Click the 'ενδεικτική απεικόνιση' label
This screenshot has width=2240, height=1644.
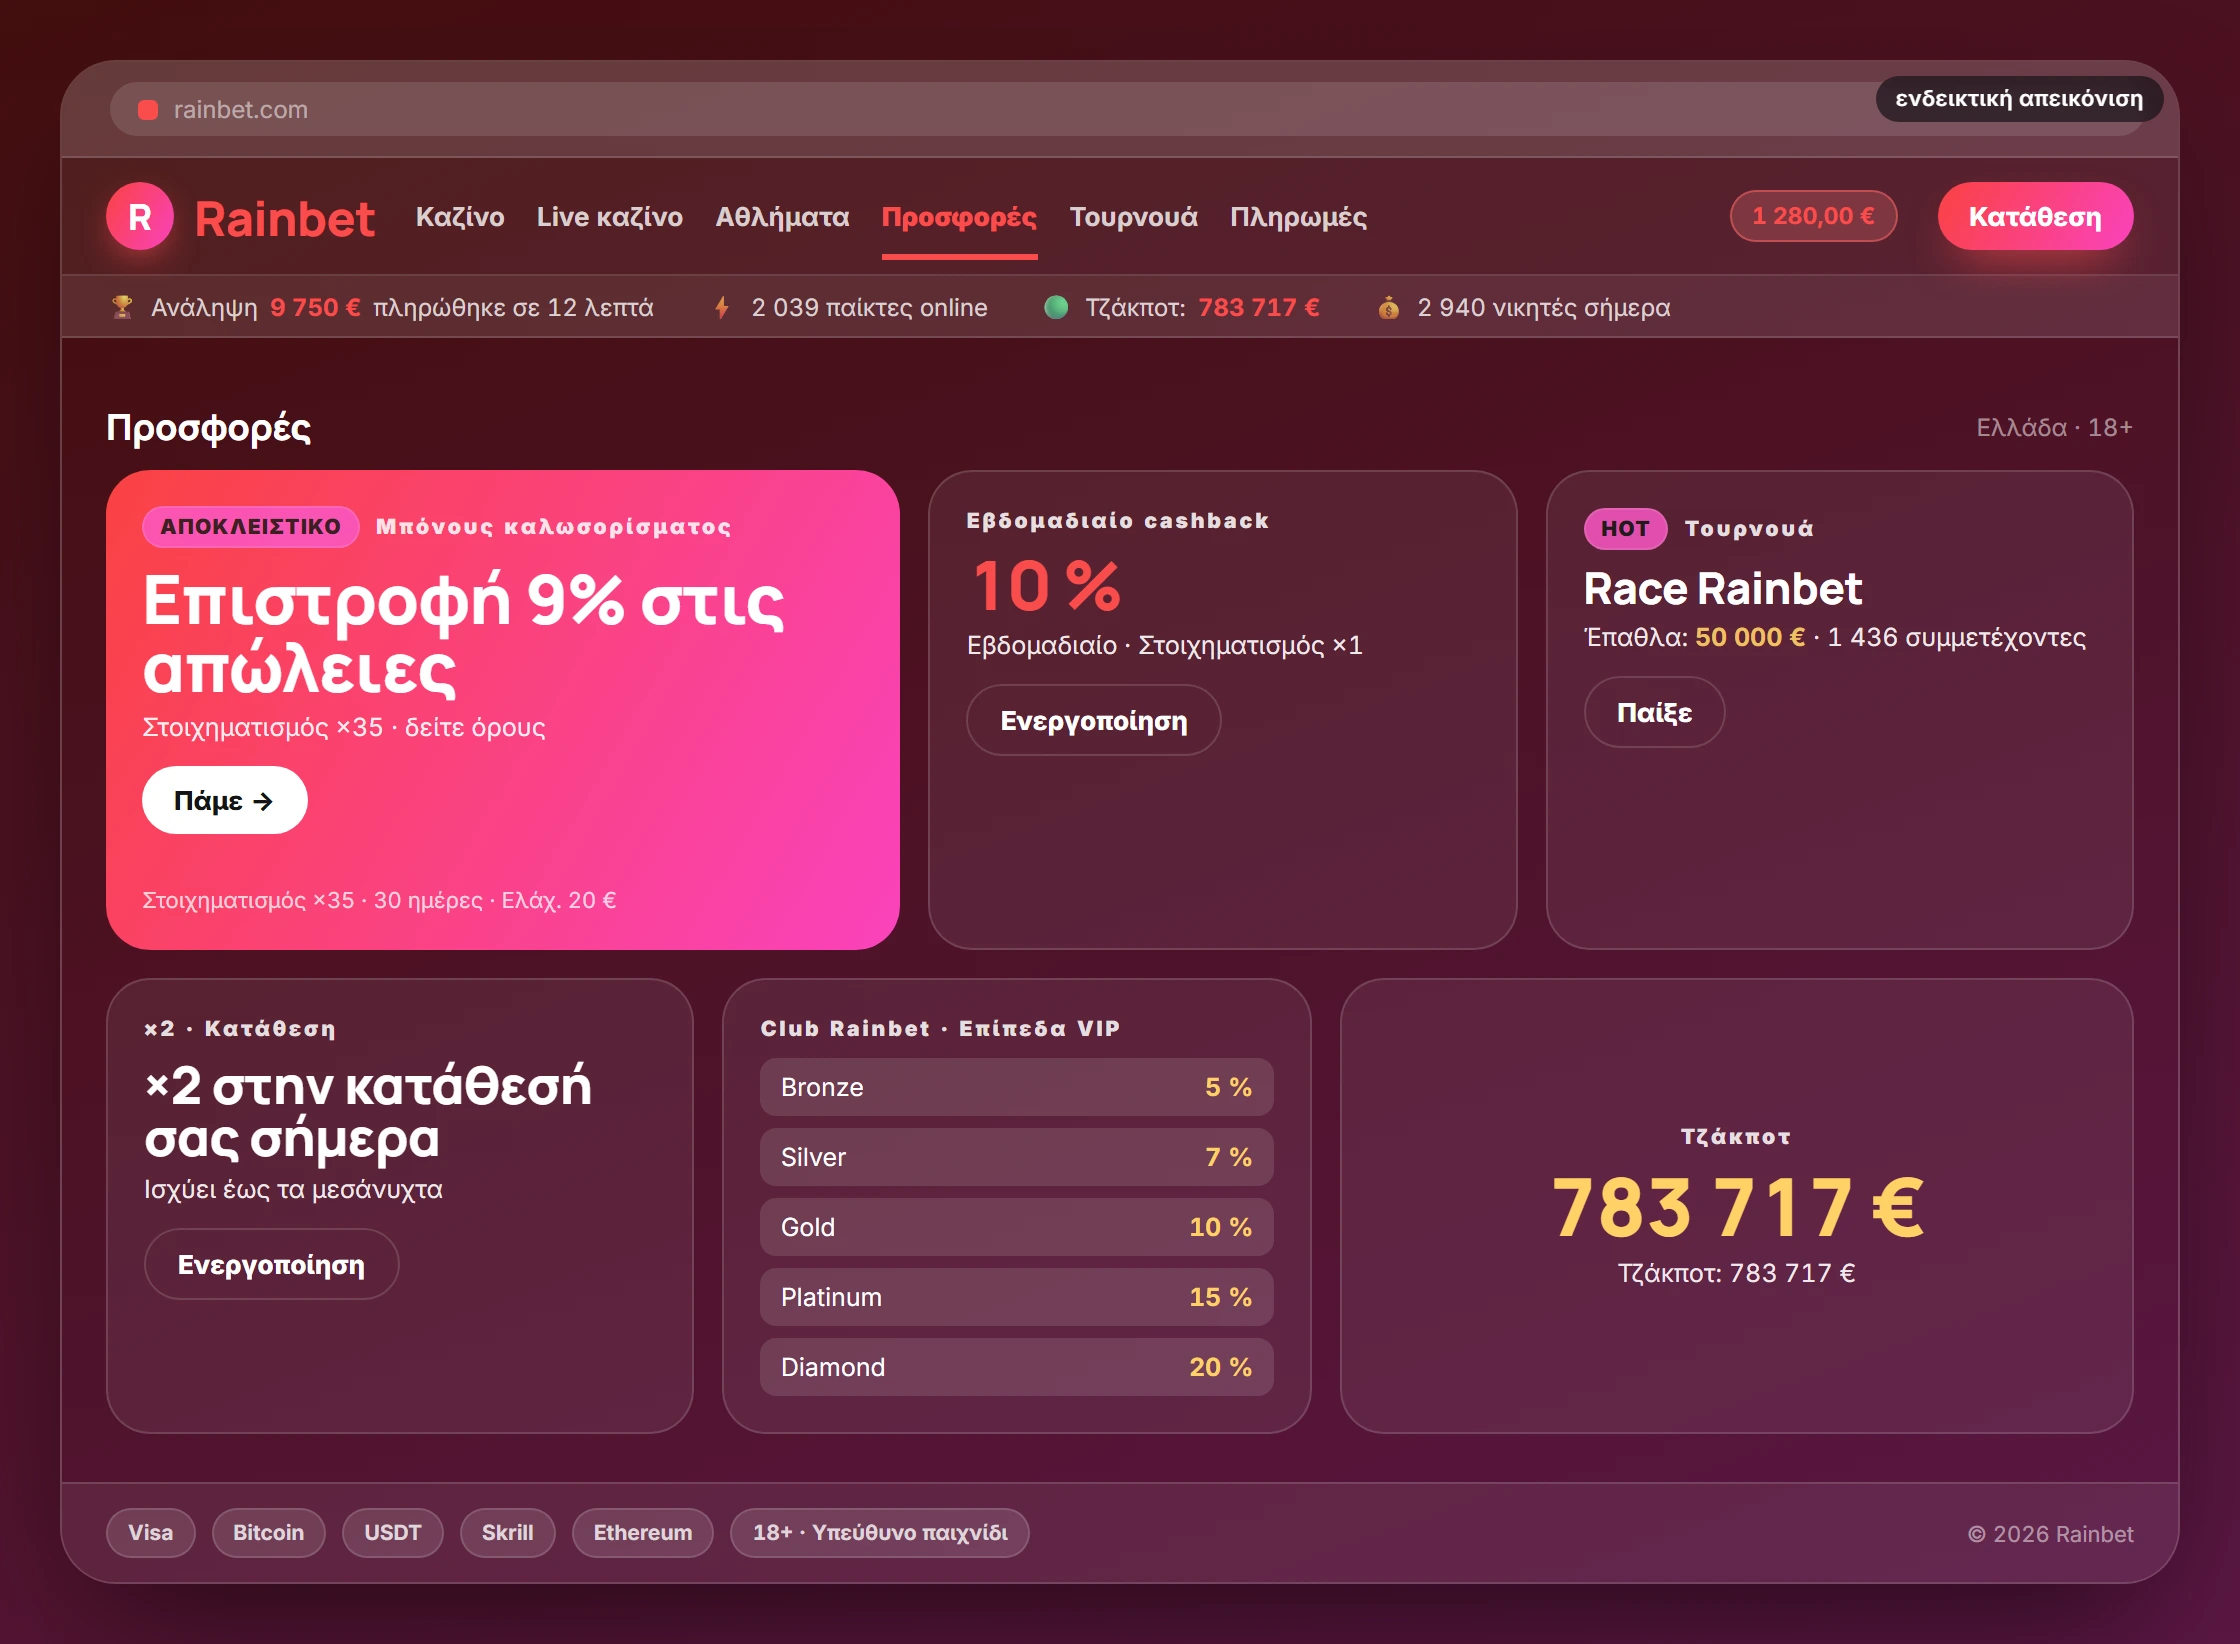pos(2019,99)
